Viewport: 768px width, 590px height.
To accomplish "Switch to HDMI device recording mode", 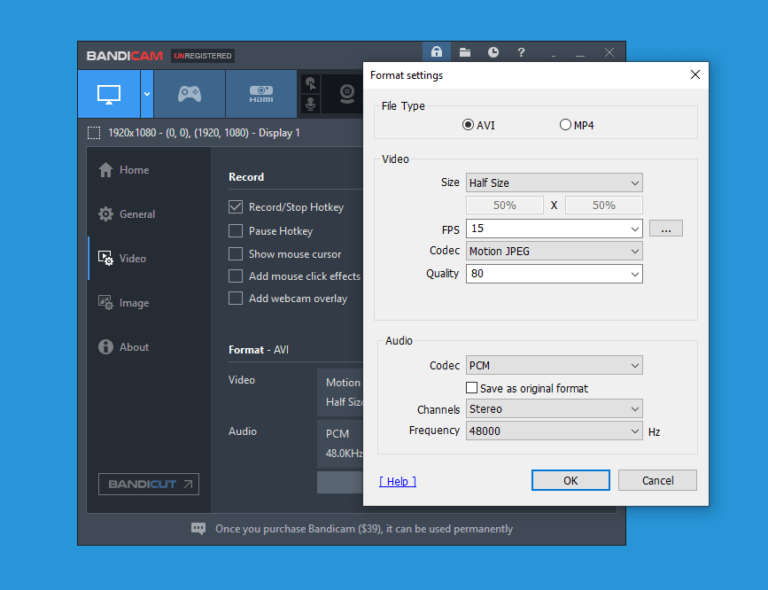I will 261,94.
